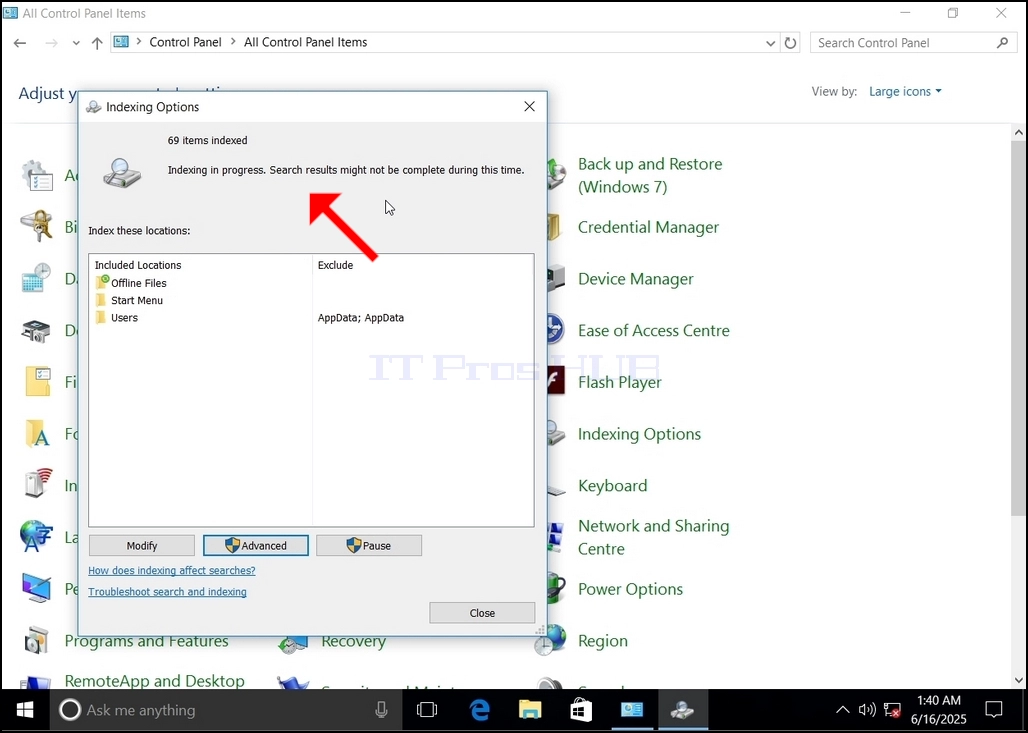Click the BitLocker keys and padlock icon
Screen dimensions: 1028x733
pyautogui.click(x=36, y=226)
